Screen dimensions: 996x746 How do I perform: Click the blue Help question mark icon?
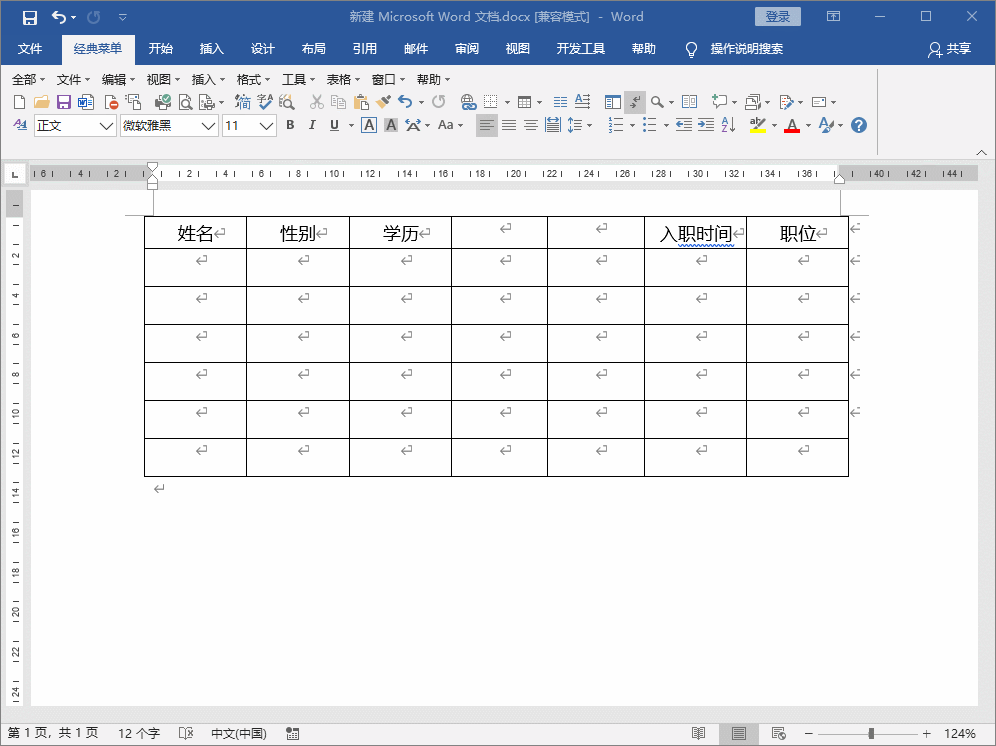point(858,125)
